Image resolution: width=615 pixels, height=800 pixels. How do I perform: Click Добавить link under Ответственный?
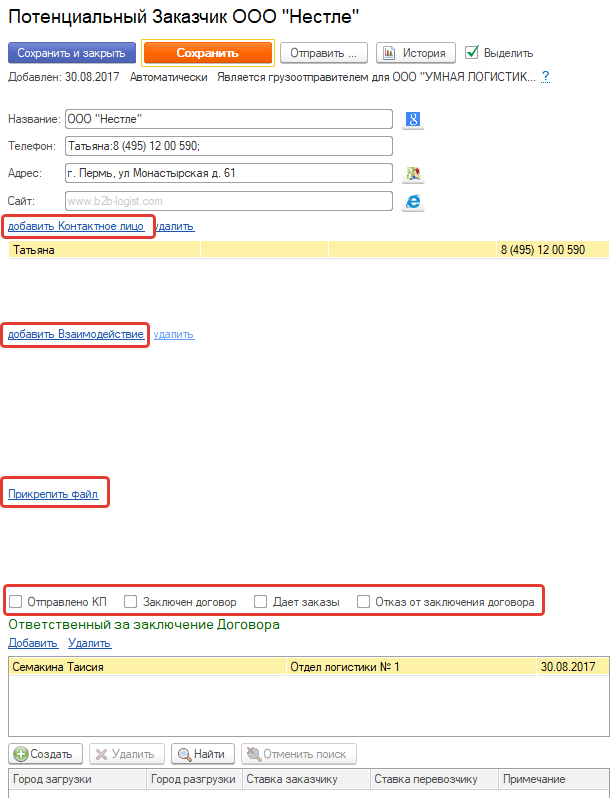(33, 643)
